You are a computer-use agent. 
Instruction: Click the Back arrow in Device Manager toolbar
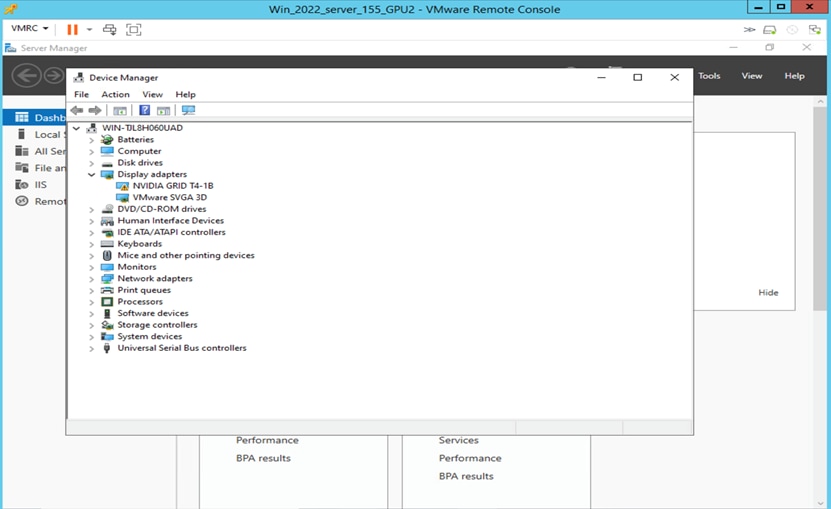77,110
